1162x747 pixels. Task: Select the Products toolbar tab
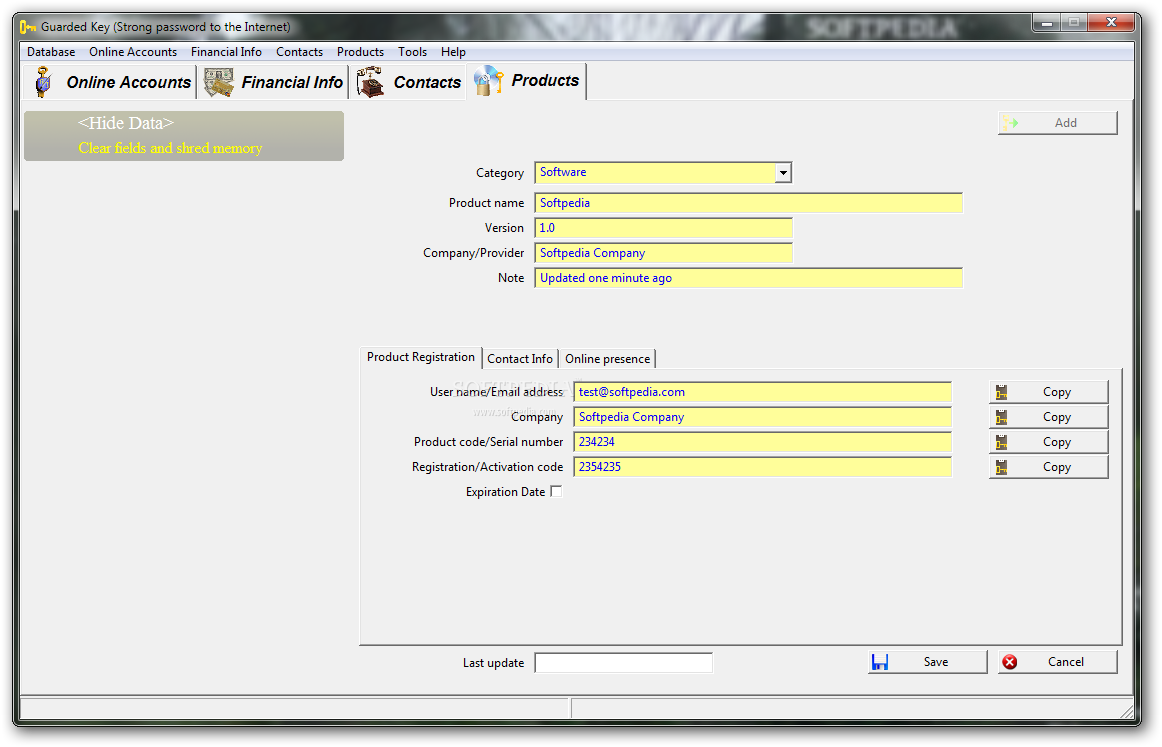527,81
